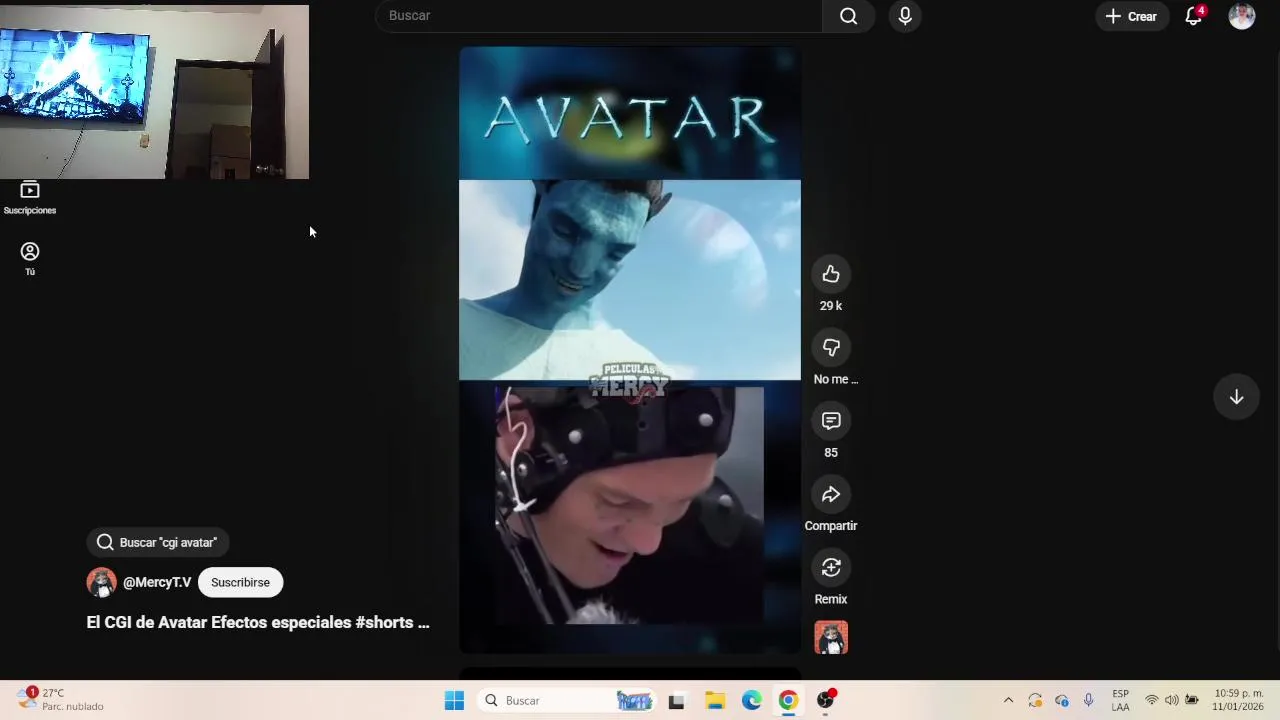Click the webcam overlay video thumbnail
This screenshot has height=720, width=1280.
point(155,92)
